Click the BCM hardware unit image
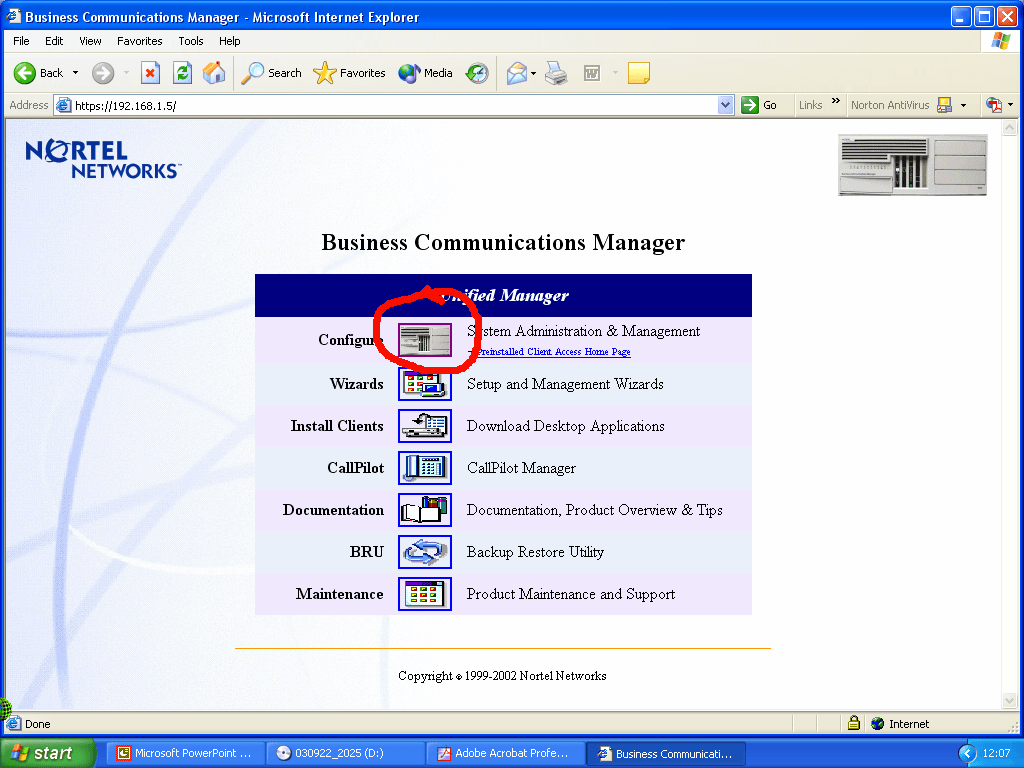Viewport: 1024px width, 768px height. [x=912, y=165]
